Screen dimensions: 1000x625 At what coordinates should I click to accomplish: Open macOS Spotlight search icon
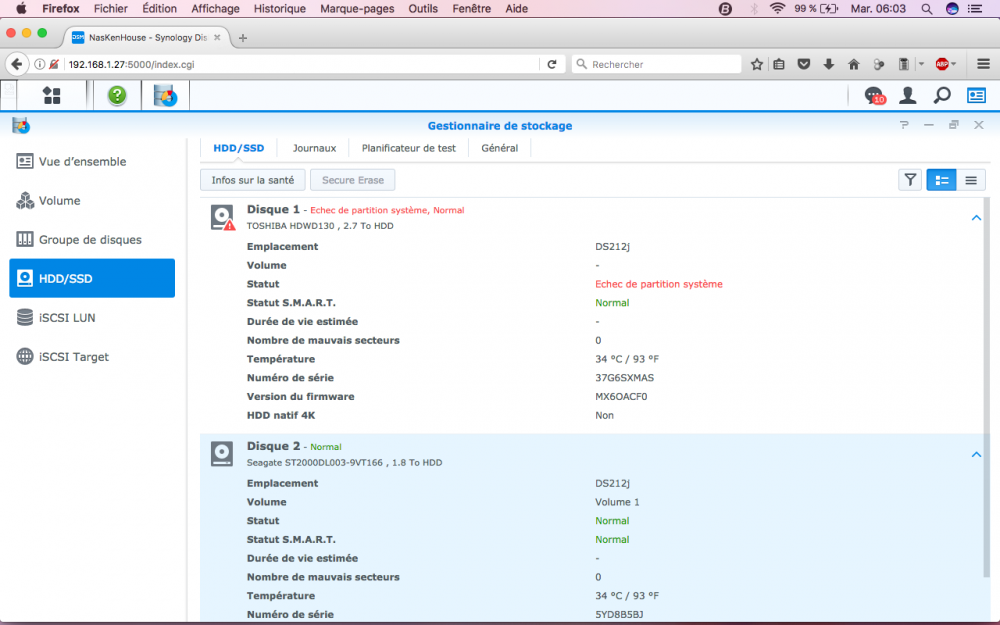point(927,9)
